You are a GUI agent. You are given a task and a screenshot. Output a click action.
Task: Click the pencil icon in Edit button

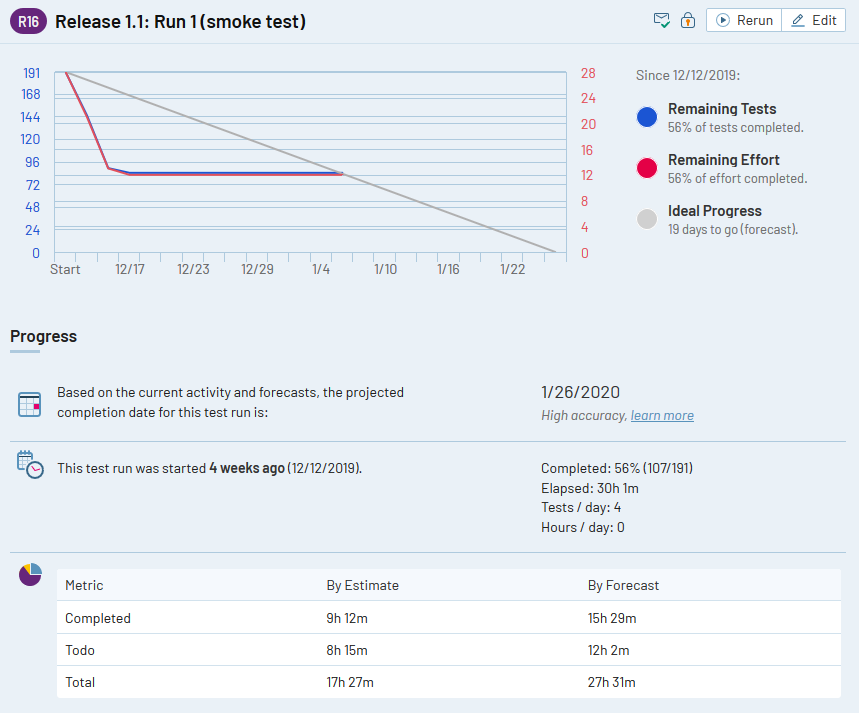coord(798,20)
